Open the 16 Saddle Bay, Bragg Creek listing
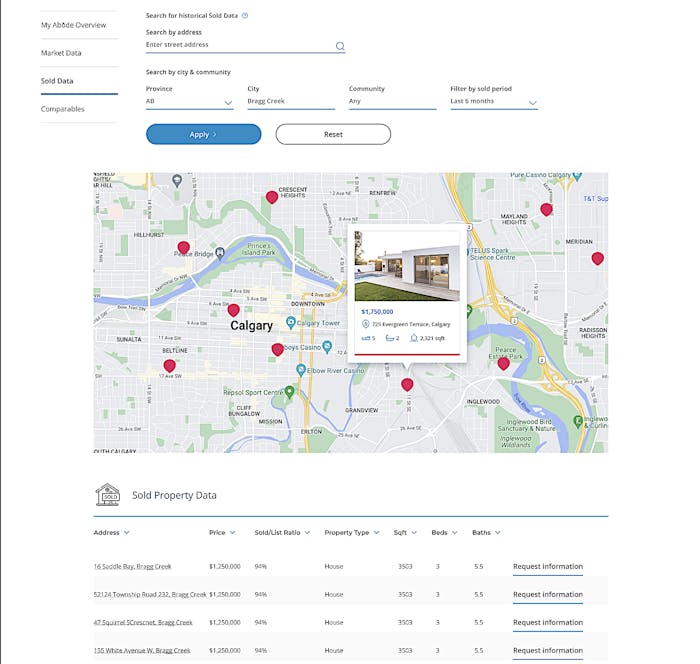 point(134,567)
